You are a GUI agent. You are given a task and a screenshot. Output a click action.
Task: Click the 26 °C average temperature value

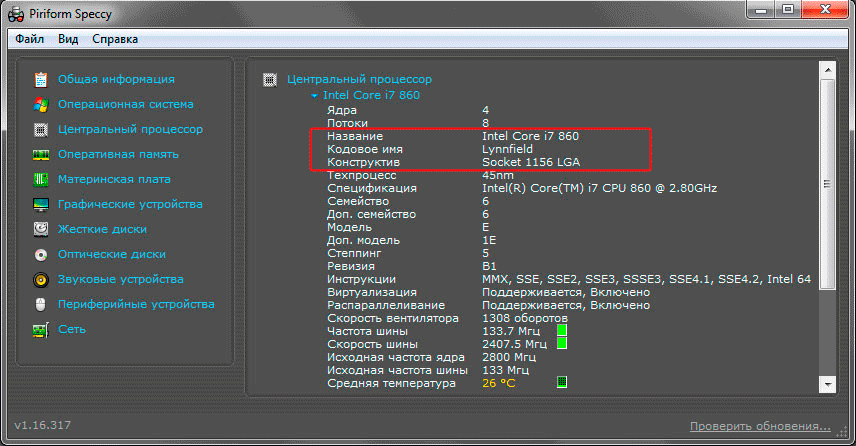pos(498,383)
